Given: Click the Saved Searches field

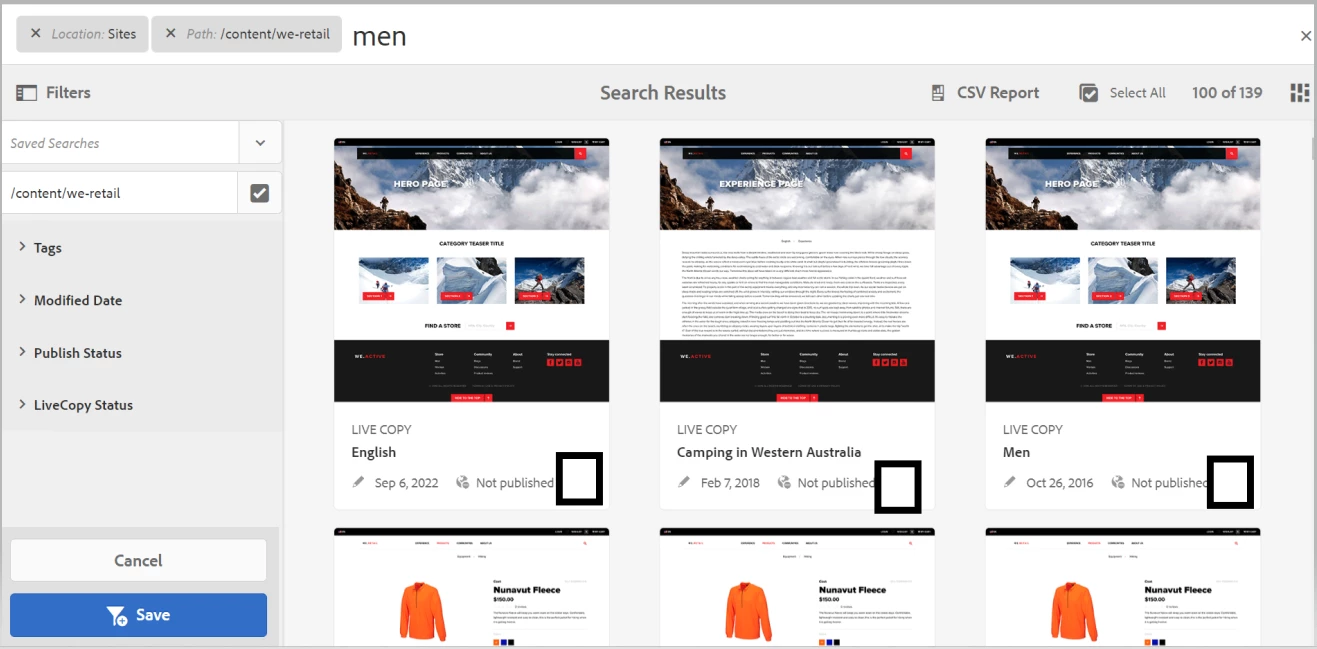Looking at the screenshot, I should (x=121, y=143).
